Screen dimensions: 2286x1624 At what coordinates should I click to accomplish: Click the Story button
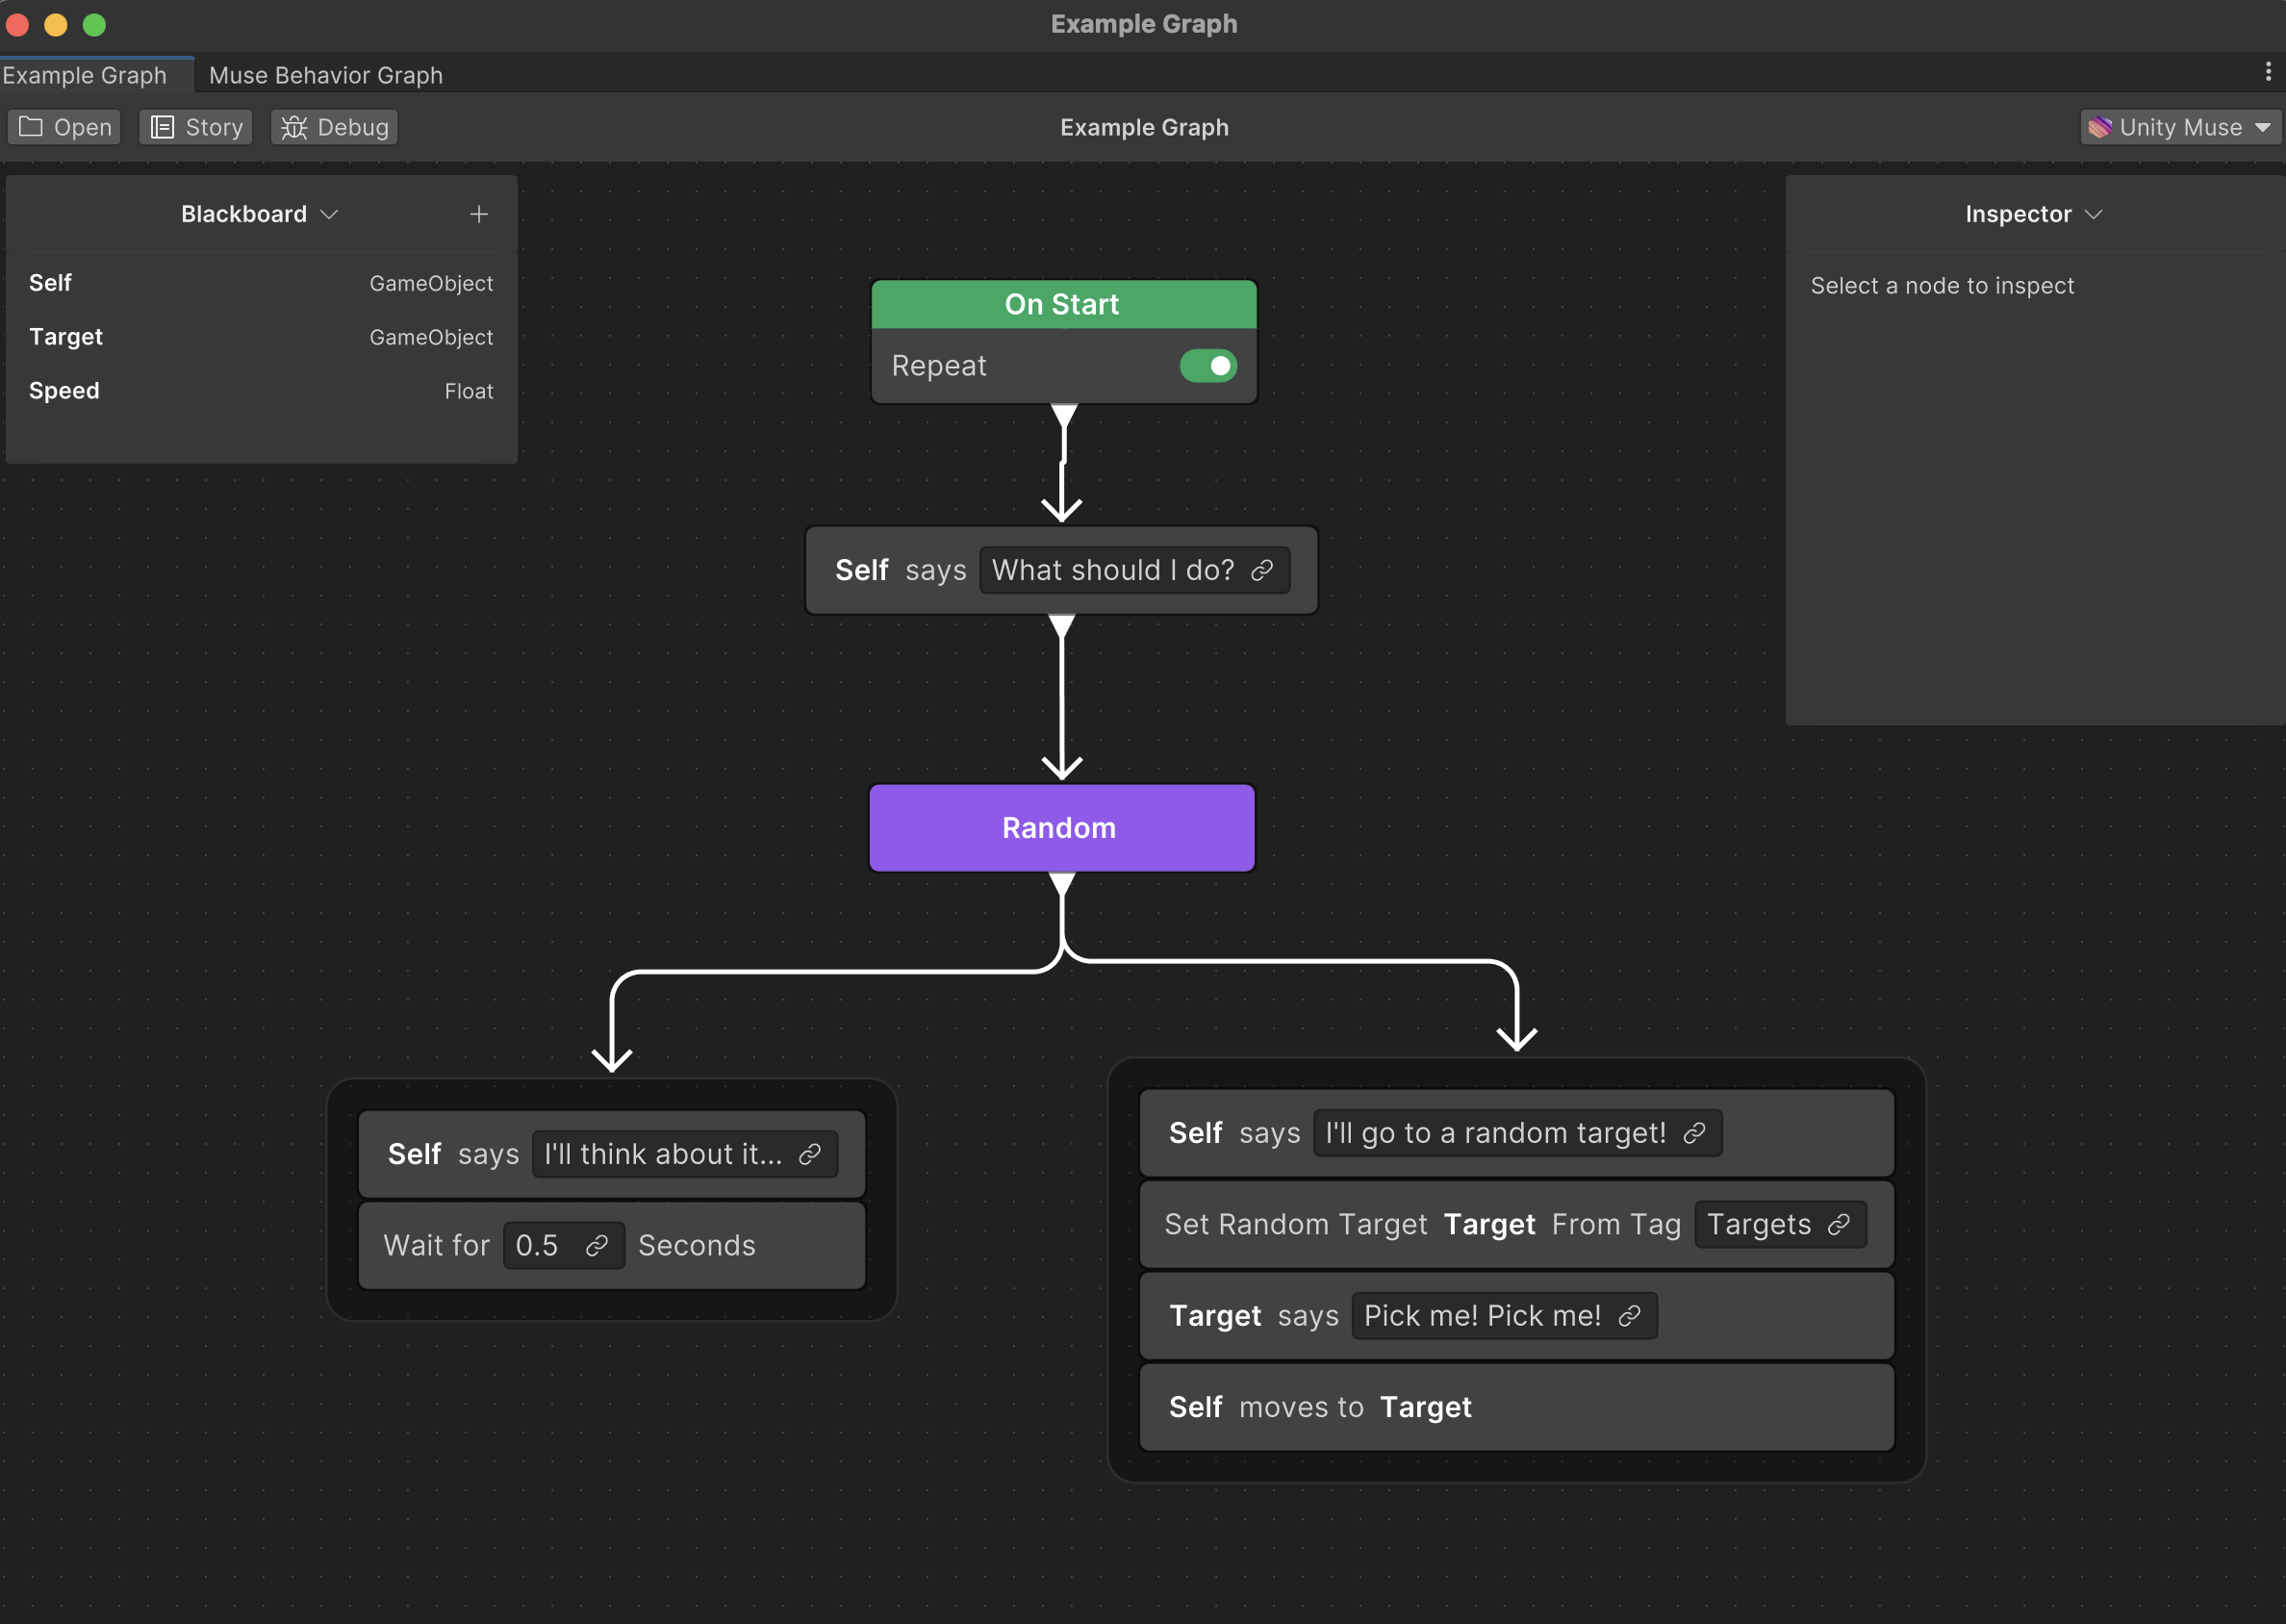point(196,127)
